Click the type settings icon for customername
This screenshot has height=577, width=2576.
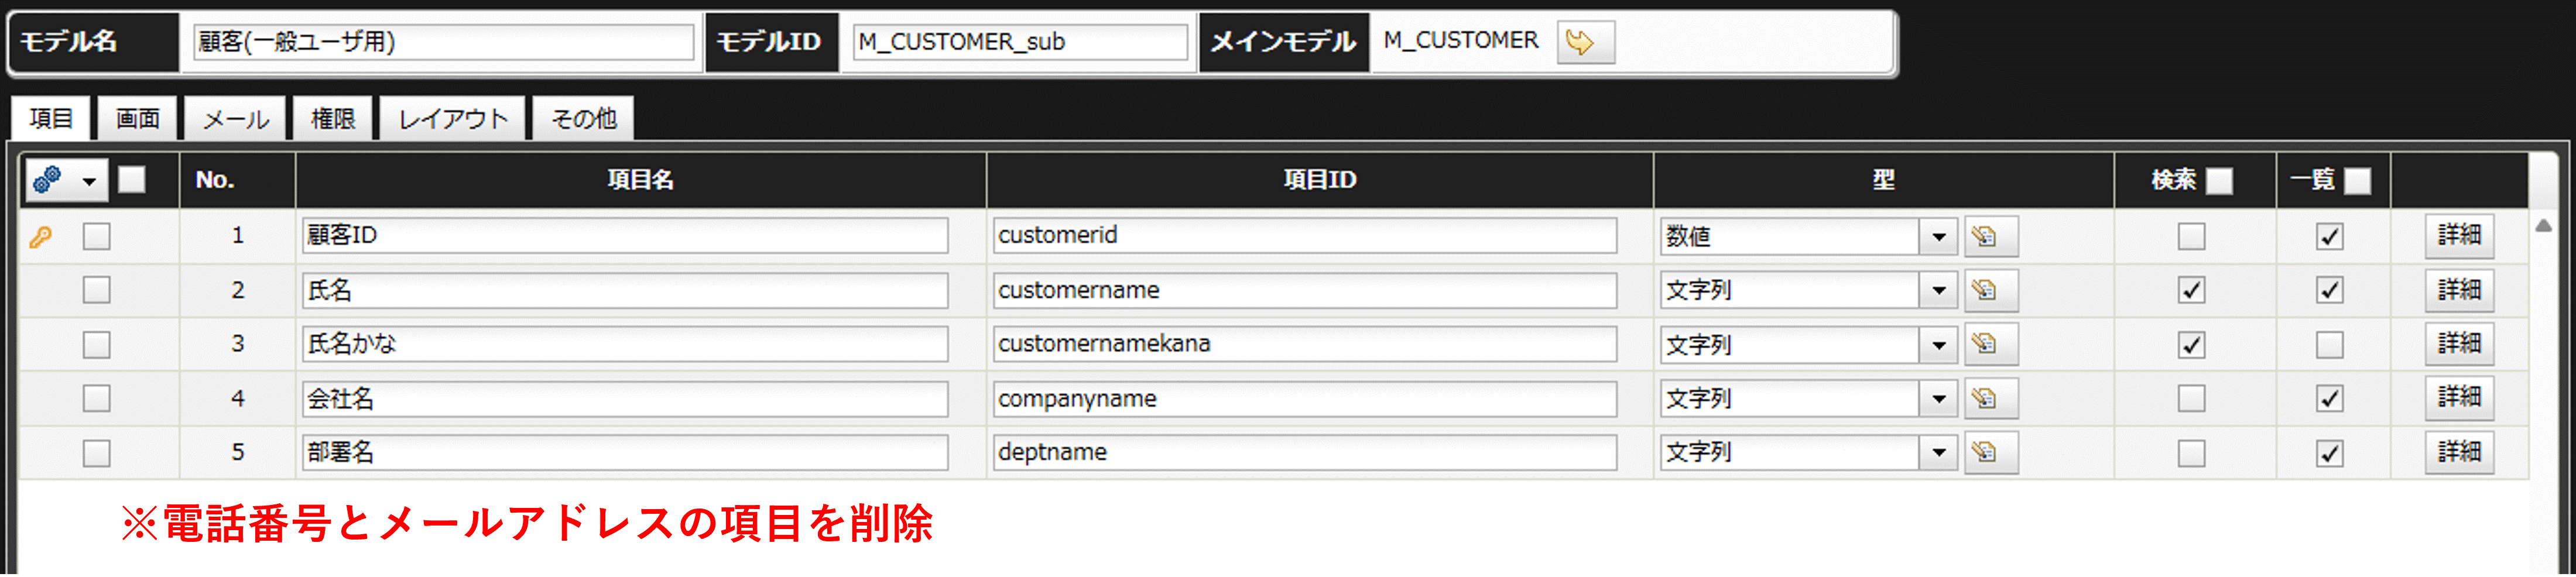point(1990,291)
